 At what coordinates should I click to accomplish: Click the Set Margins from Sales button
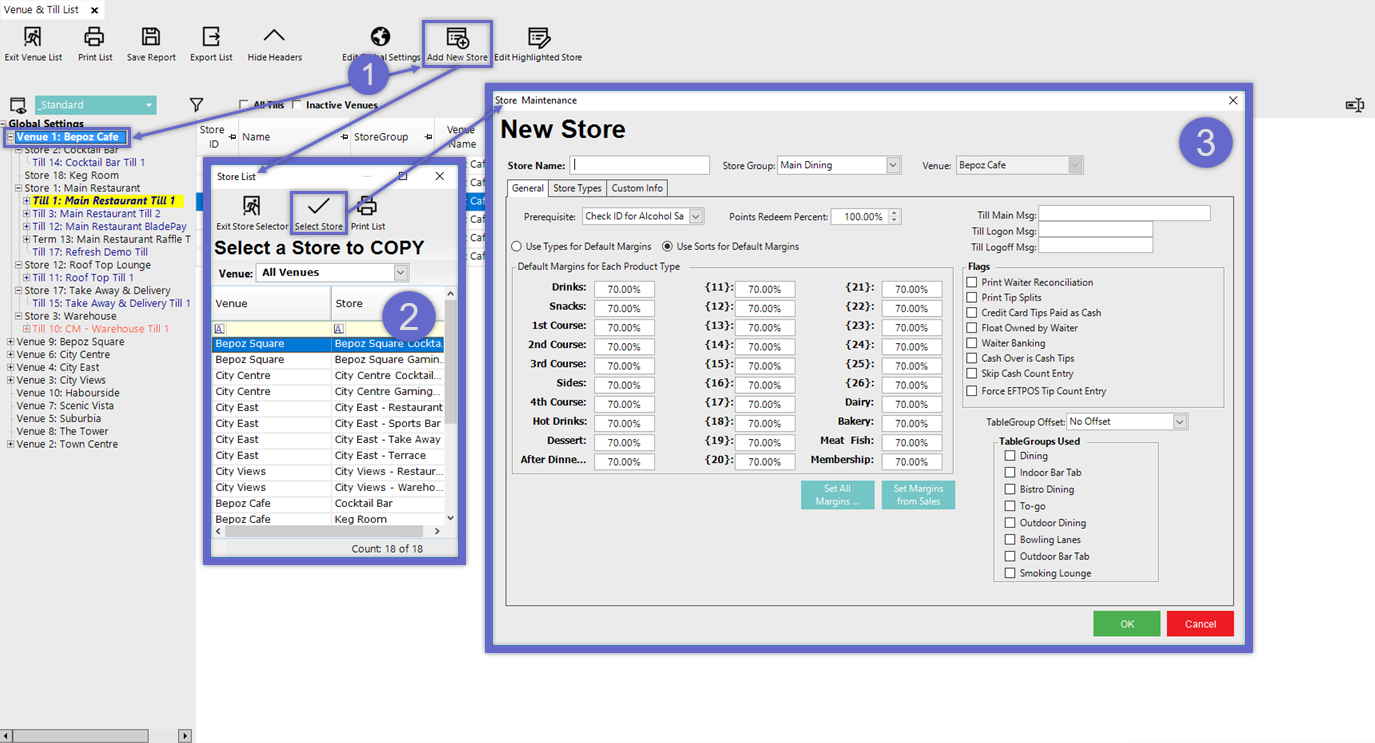[x=918, y=495]
